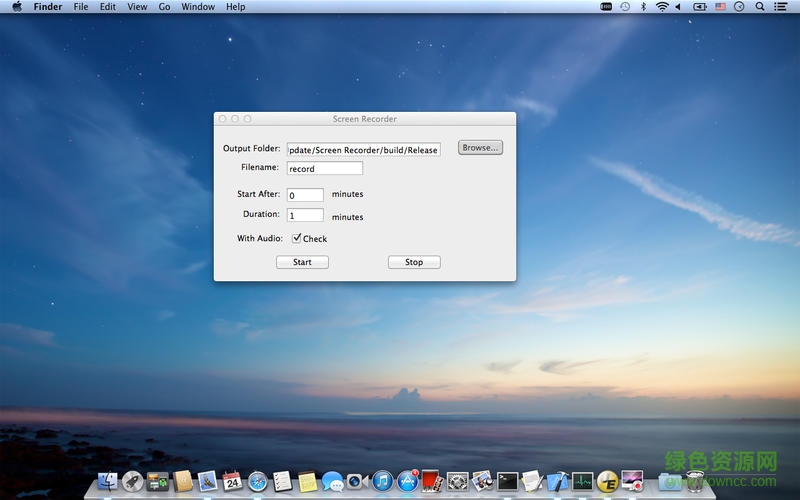Viewport: 800px width, 500px height.
Task: Open the File menu
Action: coord(81,7)
